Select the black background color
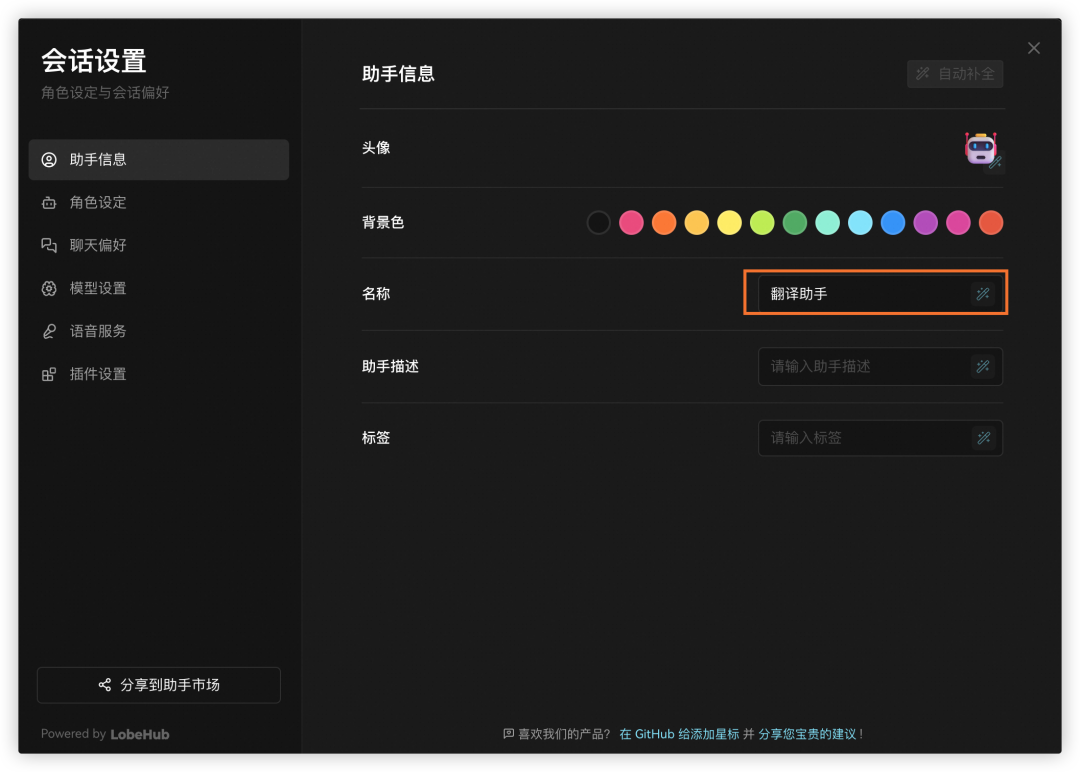The height and width of the screenshot is (772, 1080). [x=599, y=222]
